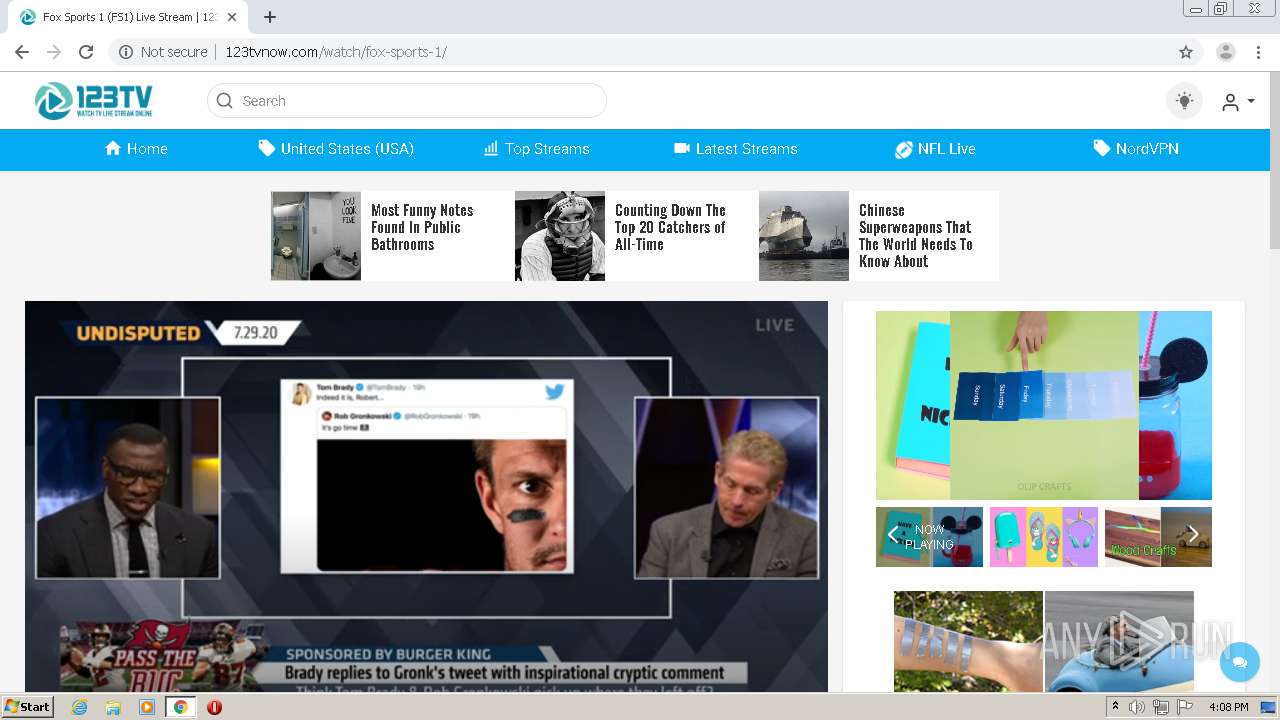Click the search magnifier icon
The image size is (1280, 720).
coord(225,101)
